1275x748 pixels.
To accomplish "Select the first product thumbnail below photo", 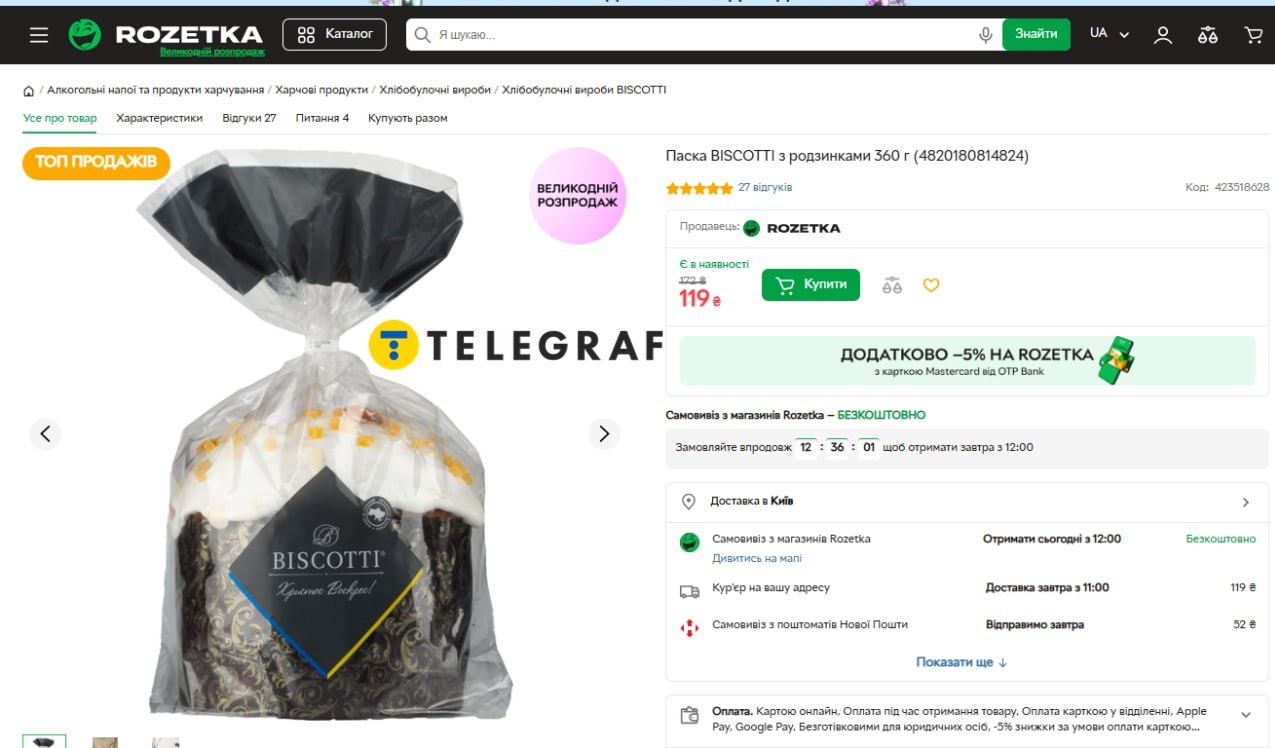I will [x=44, y=742].
